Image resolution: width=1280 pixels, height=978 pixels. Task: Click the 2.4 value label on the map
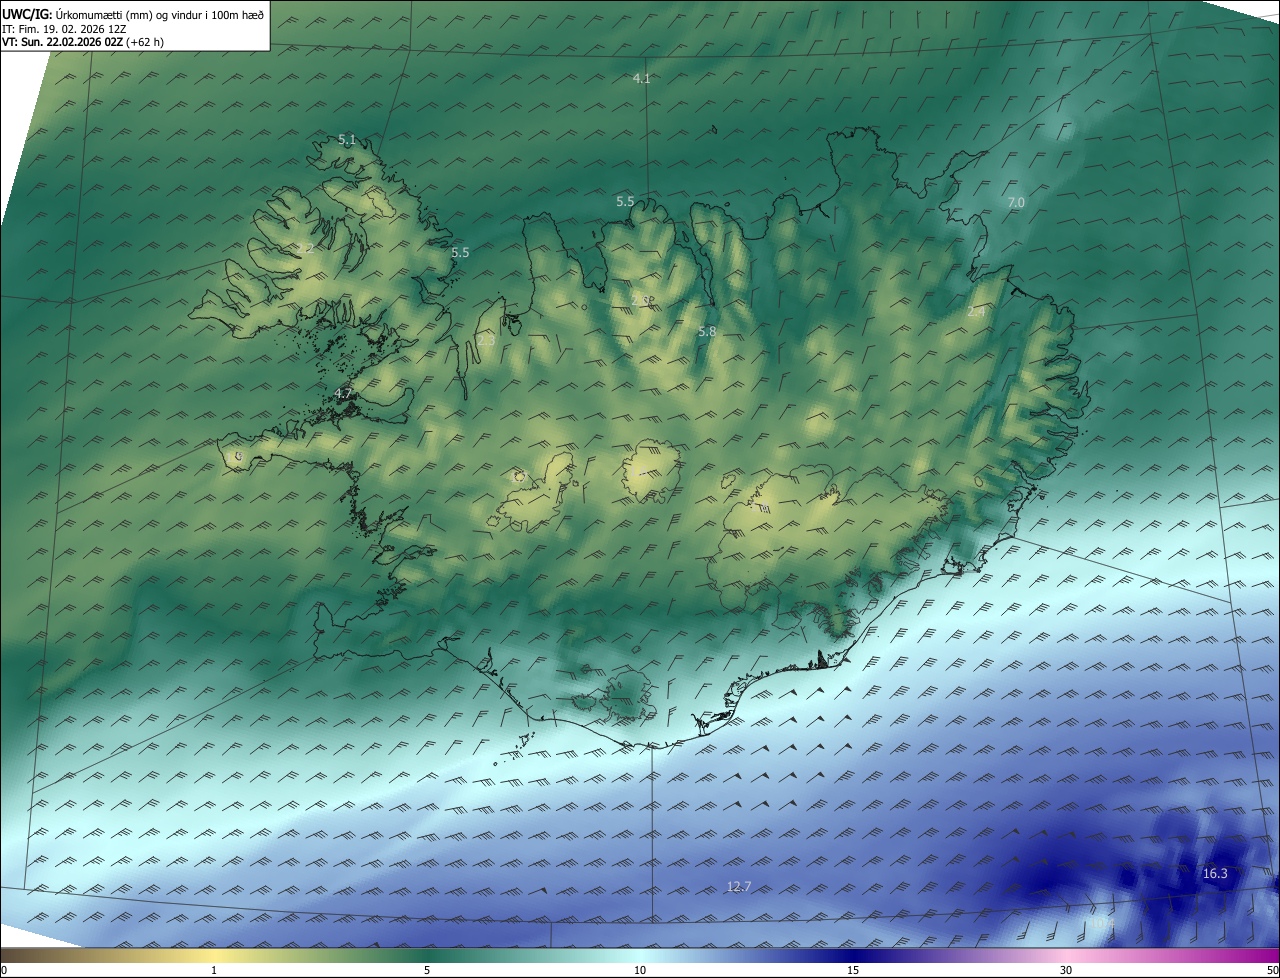(x=977, y=312)
